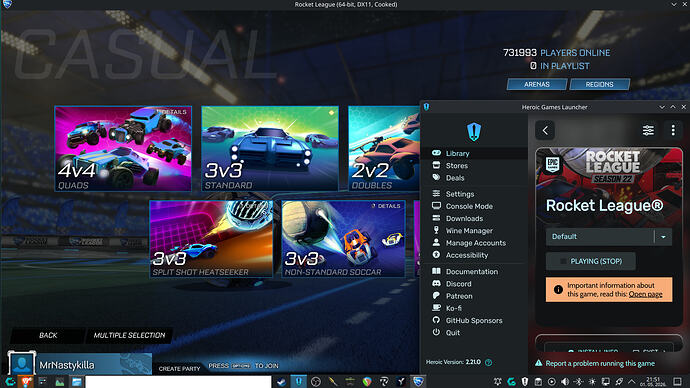Click the white taskbar search field
This screenshot has height=388, width=690.
[x=178, y=381]
